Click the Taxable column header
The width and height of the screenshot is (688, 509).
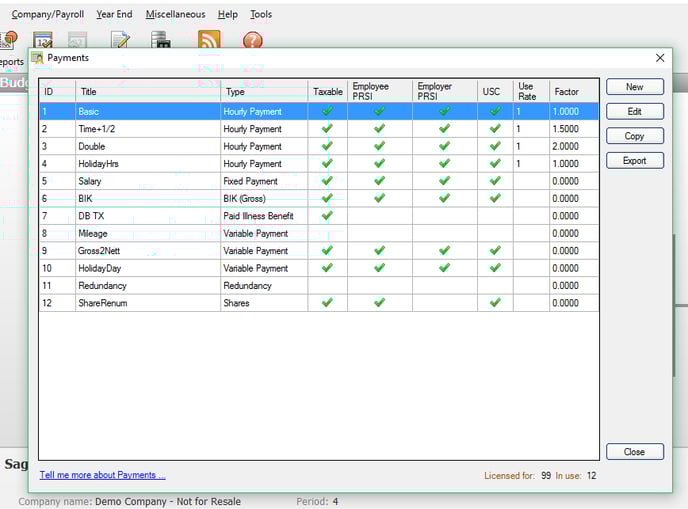click(328, 91)
